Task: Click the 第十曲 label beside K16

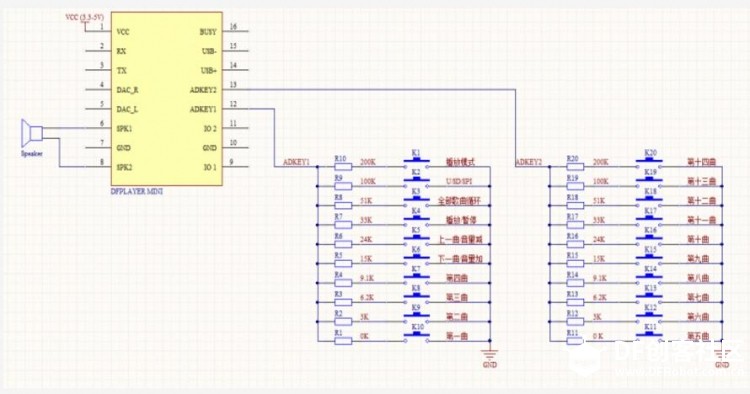Action: click(698, 240)
